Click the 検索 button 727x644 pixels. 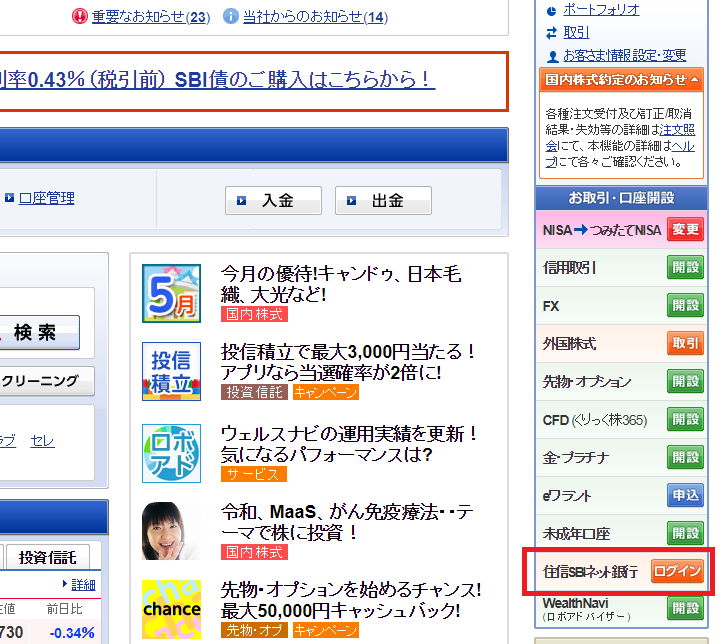(39, 332)
